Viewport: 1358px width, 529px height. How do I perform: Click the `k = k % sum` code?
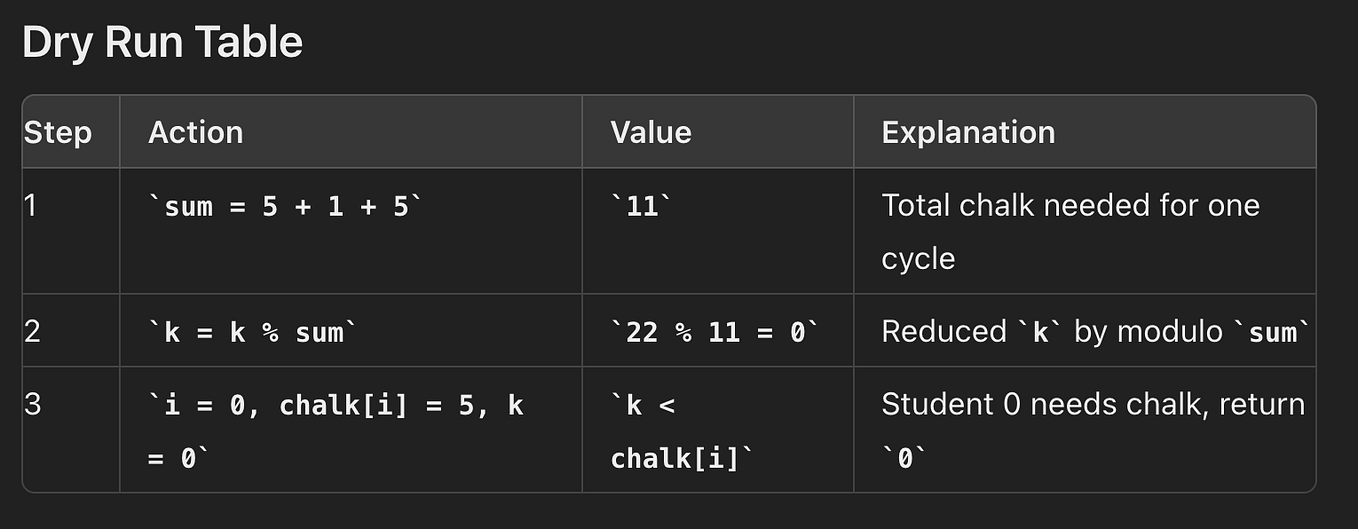point(252,332)
